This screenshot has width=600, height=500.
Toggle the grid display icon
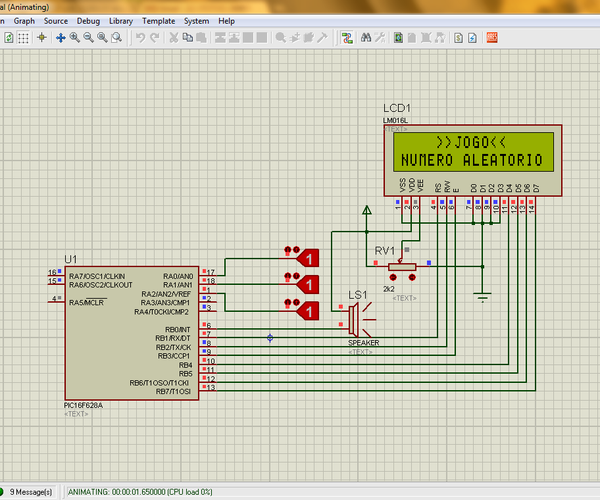coord(22,37)
